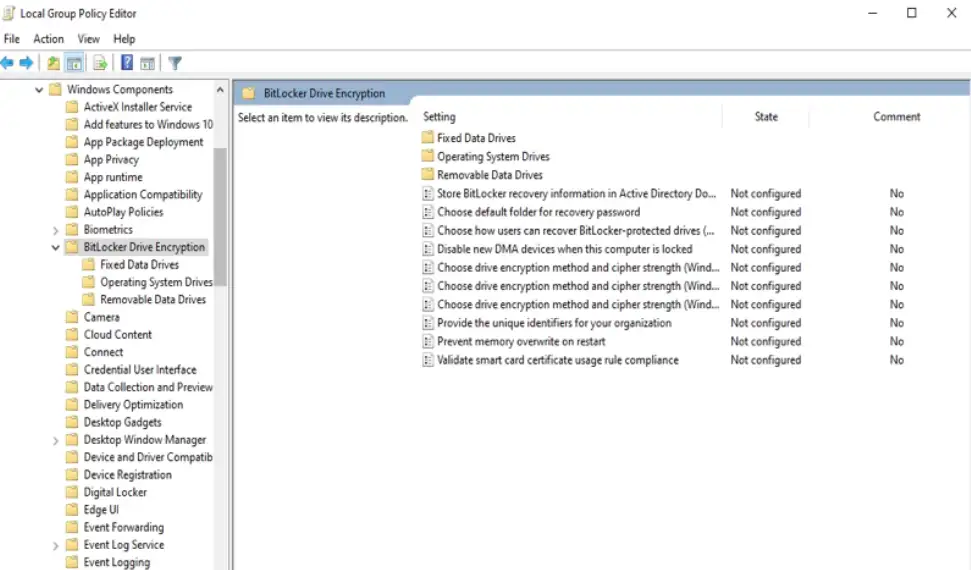The width and height of the screenshot is (971, 570).
Task: Select ActiveX Installer Service in tree
Action: pyautogui.click(x=137, y=107)
